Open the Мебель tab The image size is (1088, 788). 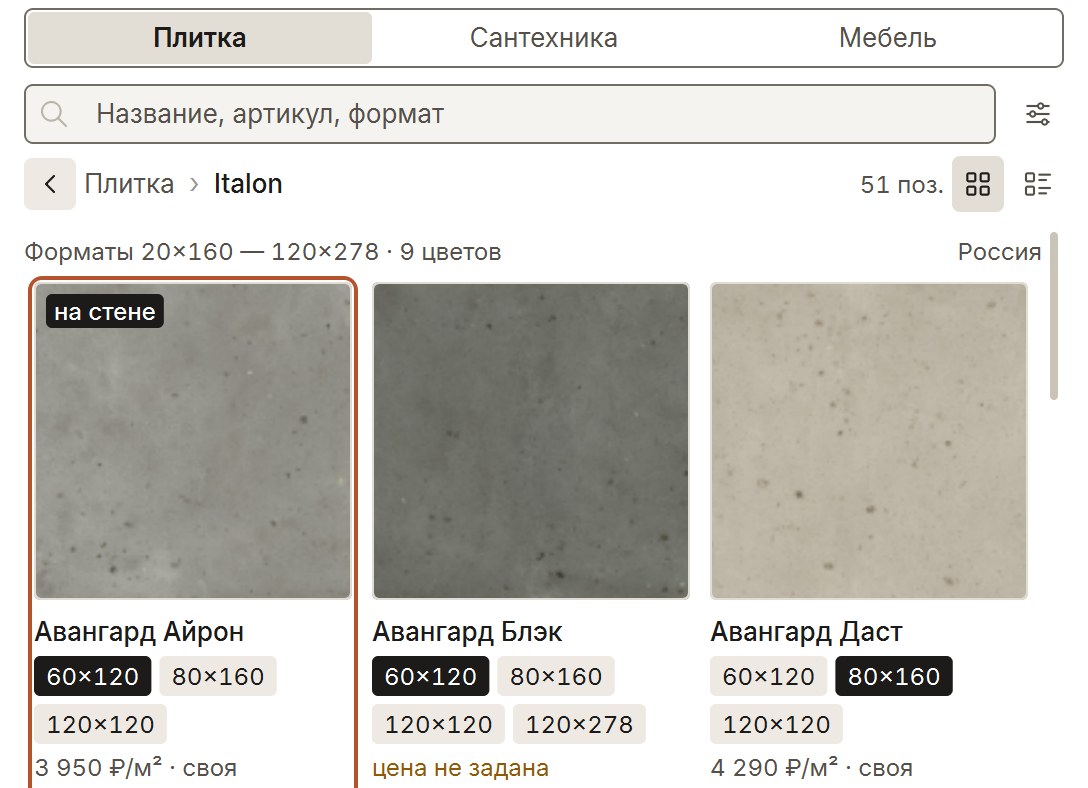(887, 38)
